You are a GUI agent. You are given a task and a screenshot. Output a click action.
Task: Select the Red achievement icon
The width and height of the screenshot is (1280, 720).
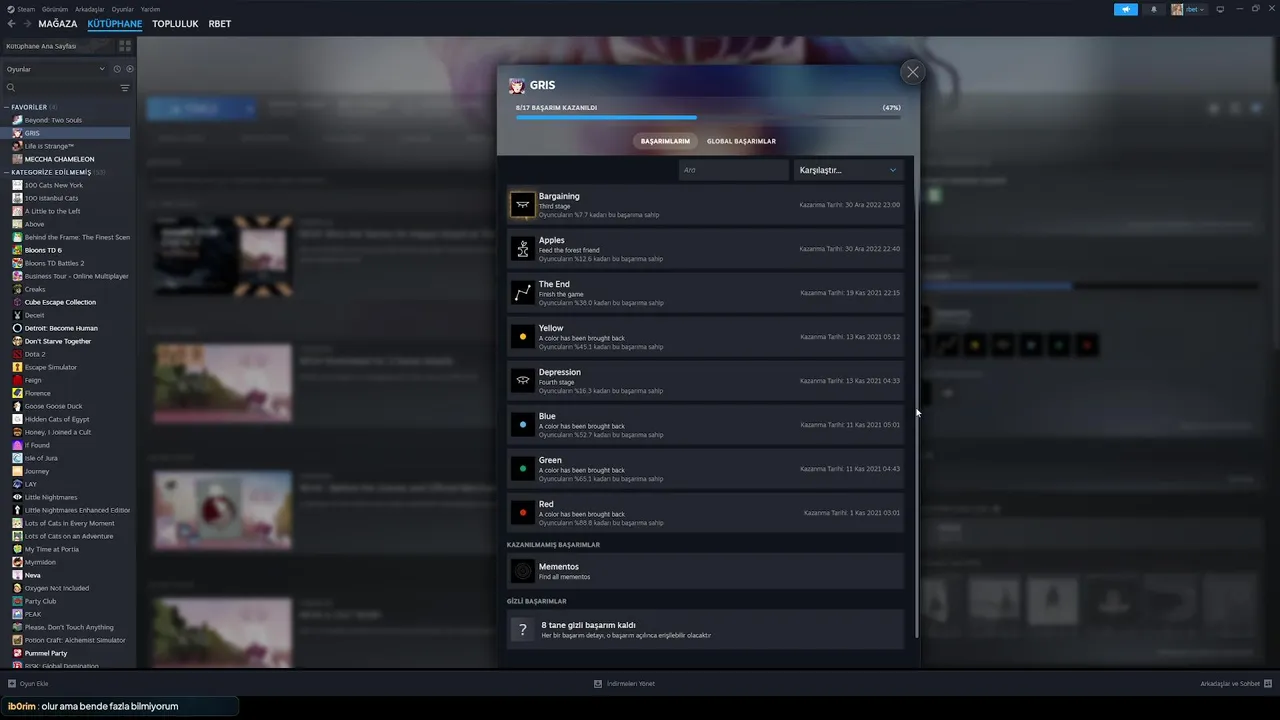tap(522, 513)
